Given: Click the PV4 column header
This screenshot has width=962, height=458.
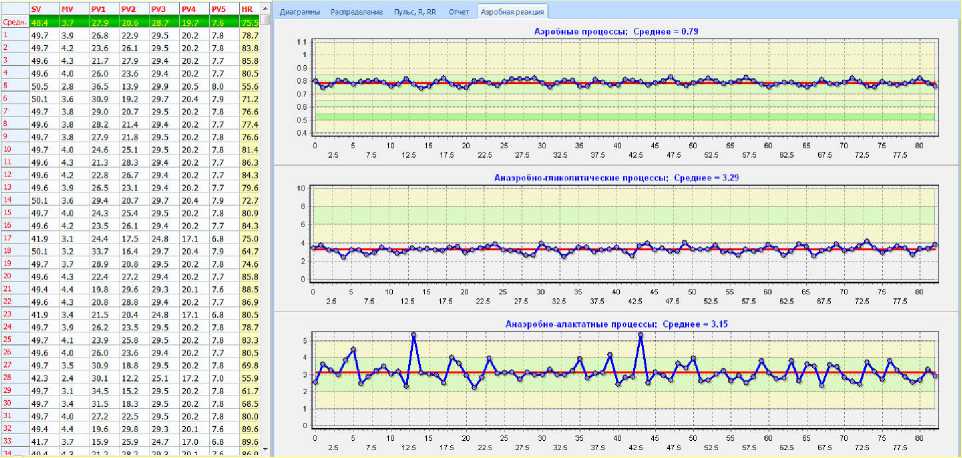Looking at the screenshot, I should [193, 10].
